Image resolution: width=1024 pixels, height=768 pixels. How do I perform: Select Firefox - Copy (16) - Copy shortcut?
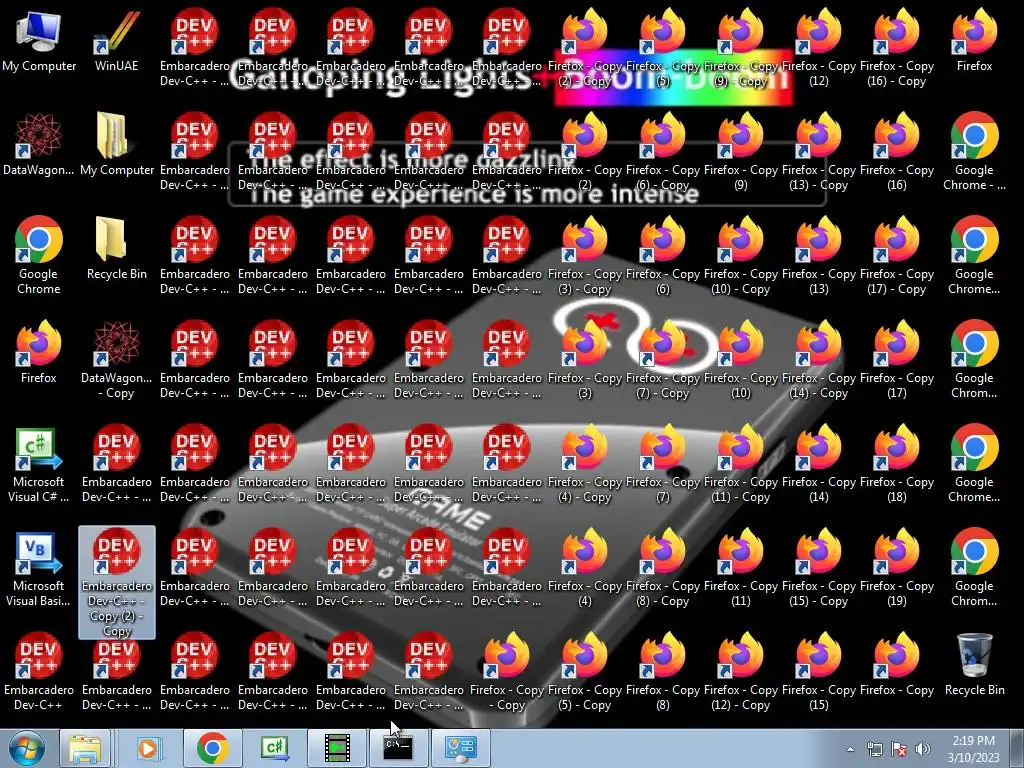[x=897, y=48]
